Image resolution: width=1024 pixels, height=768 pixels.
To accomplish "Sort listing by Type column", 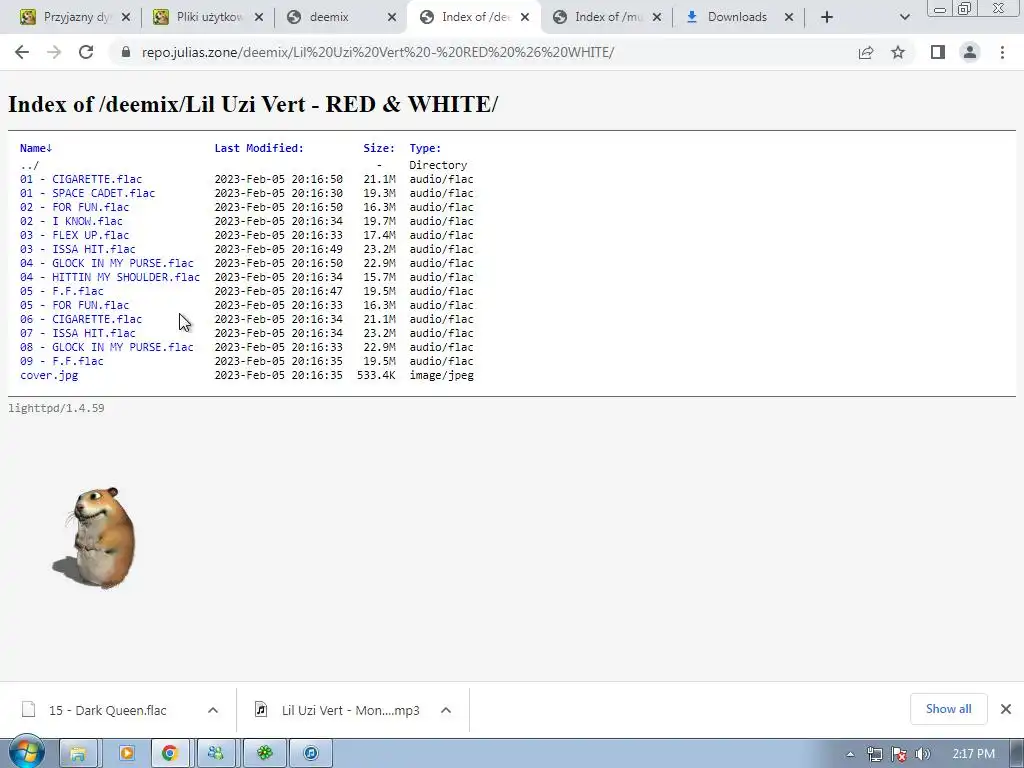I will click(425, 148).
